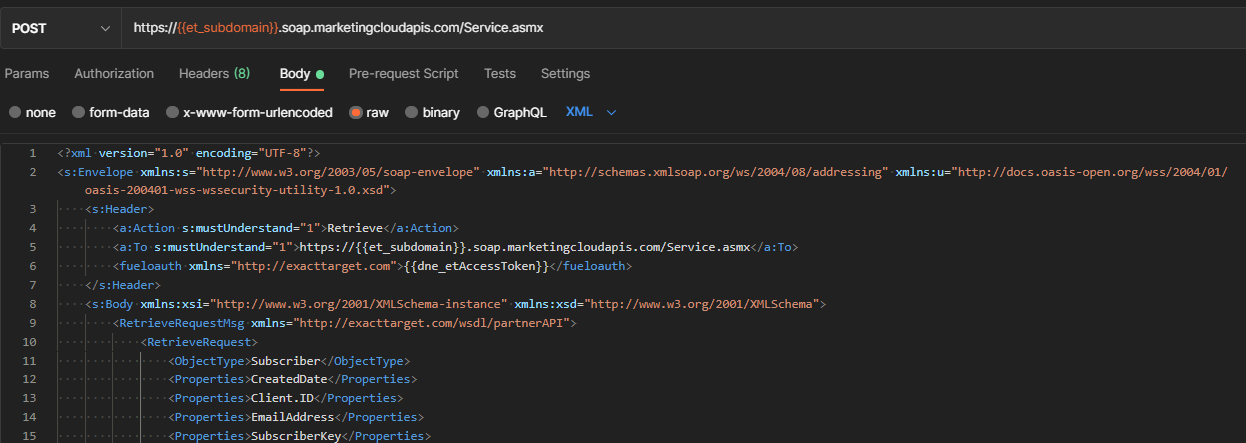This screenshot has height=443, width=1246.
Task: Open the Pre-request Script tab
Action: [403, 73]
